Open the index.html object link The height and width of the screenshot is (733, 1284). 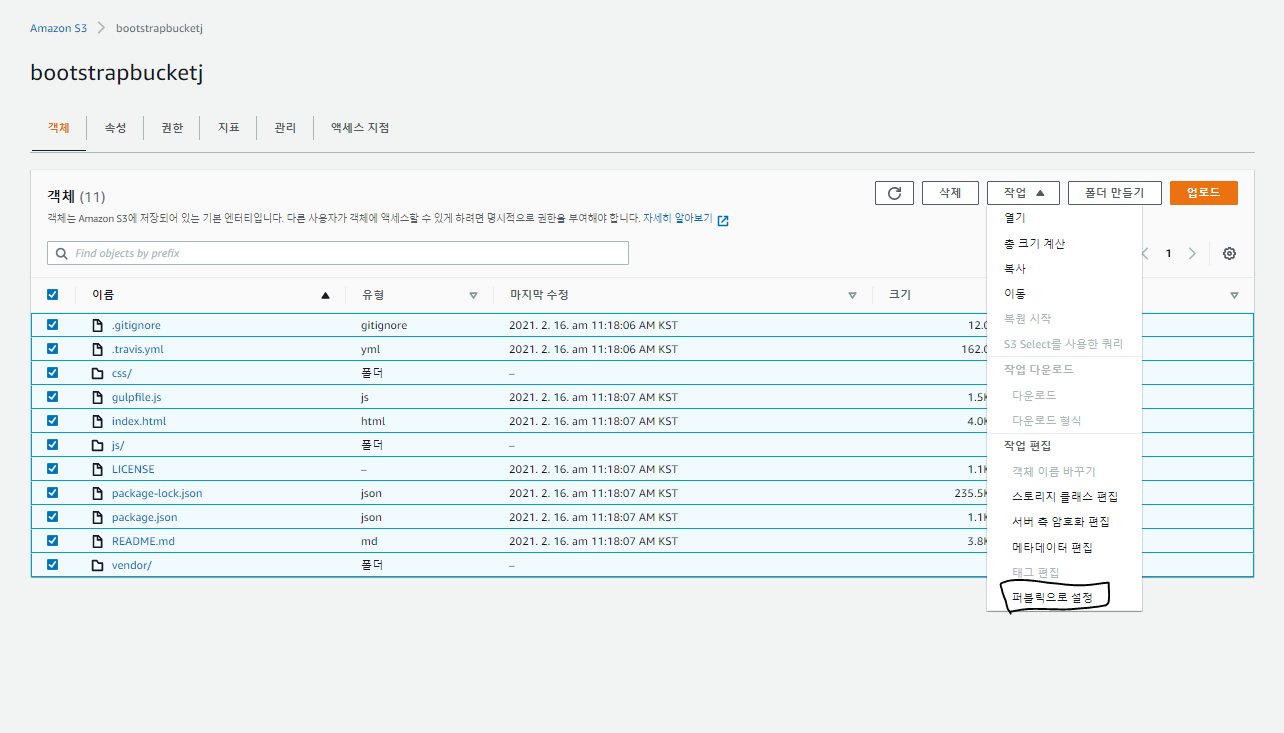[139, 421]
